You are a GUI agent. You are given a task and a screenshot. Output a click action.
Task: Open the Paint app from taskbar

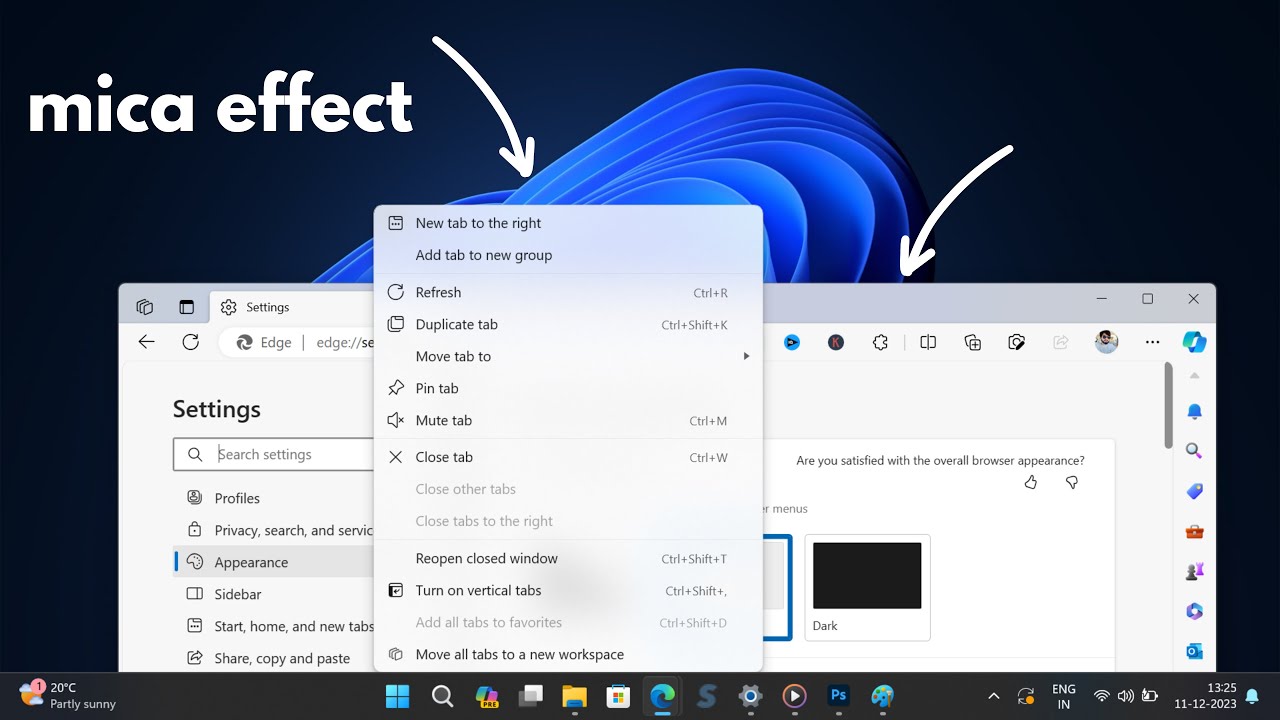[882, 696]
